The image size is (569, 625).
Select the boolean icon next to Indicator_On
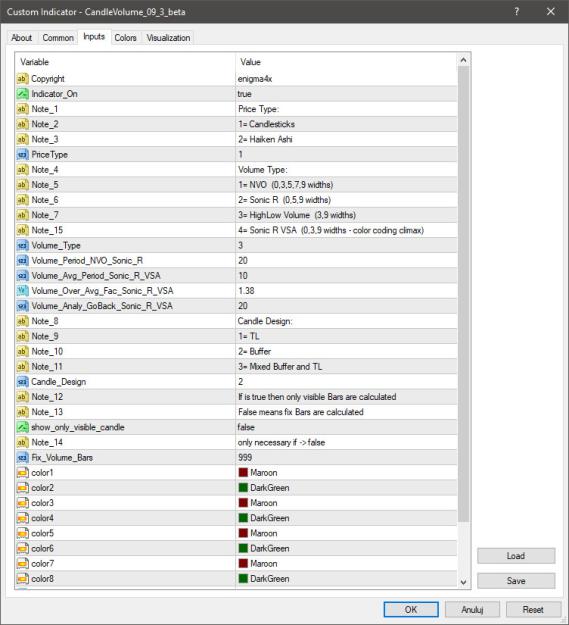coord(23,94)
